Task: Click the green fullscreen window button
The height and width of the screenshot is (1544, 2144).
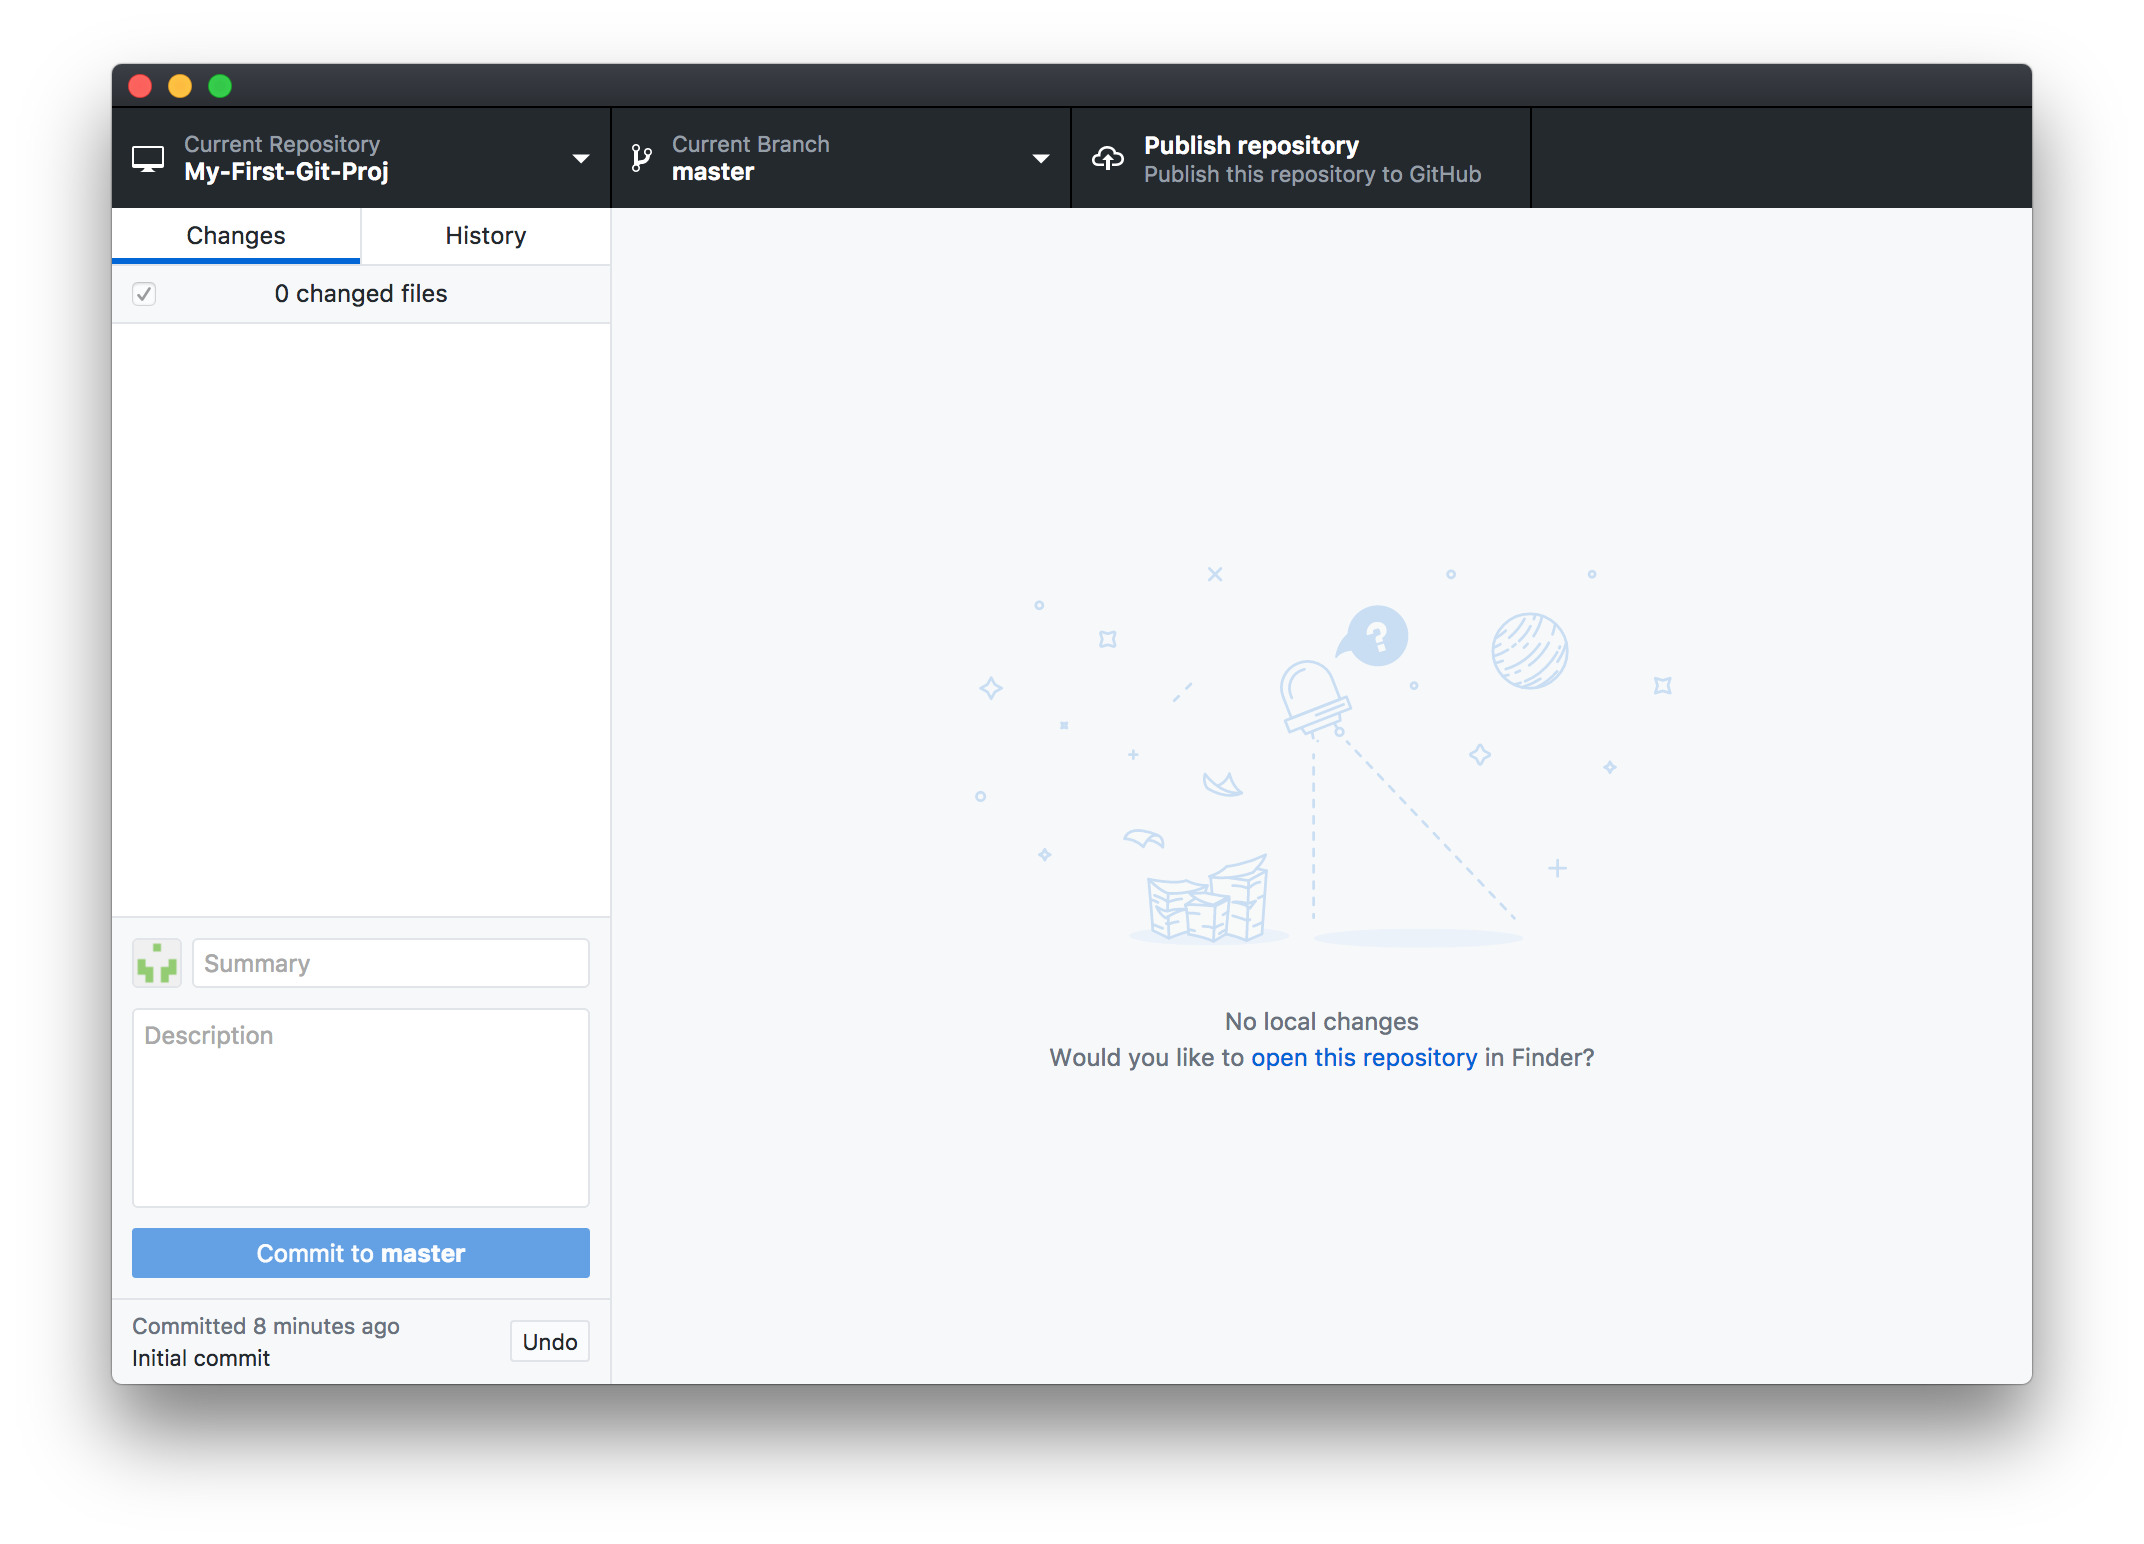Action: (220, 86)
